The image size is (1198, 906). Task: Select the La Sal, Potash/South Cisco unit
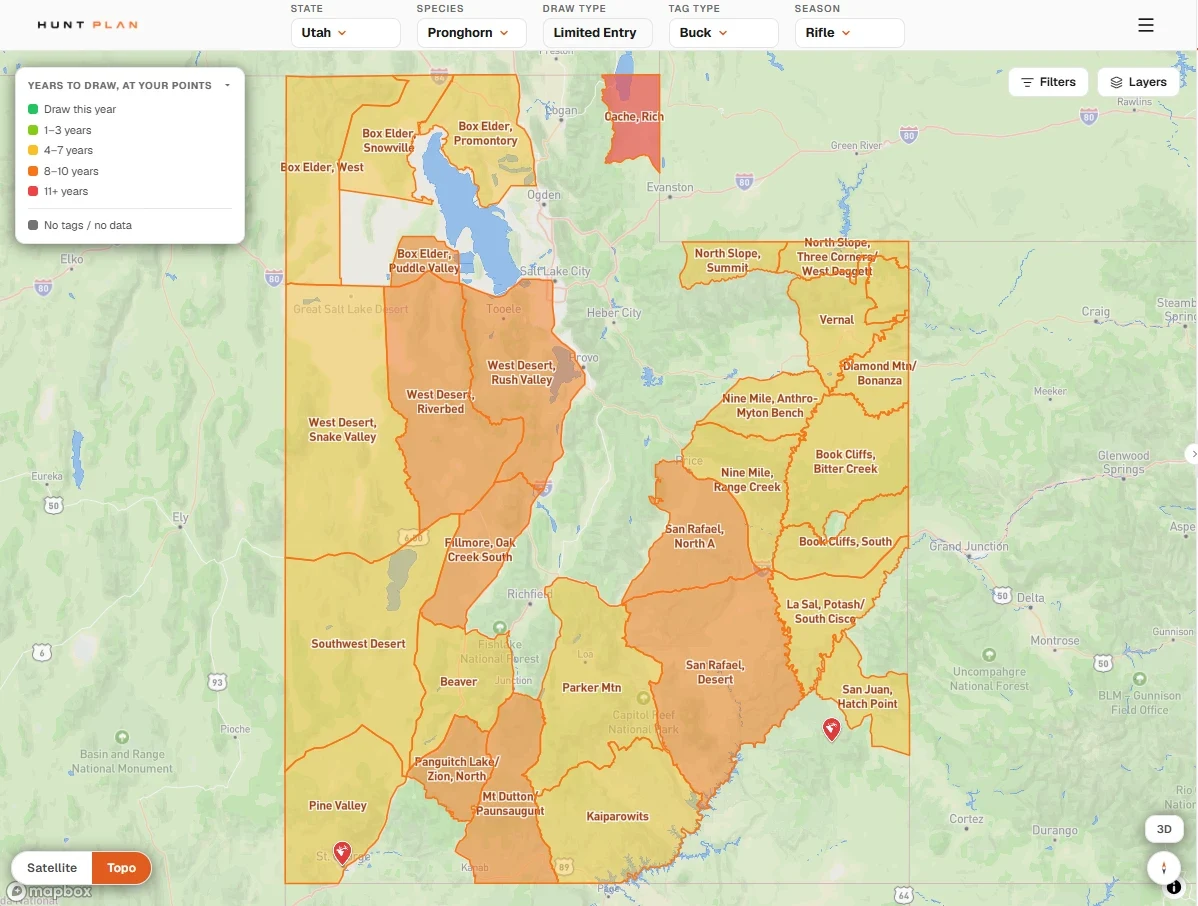(825, 611)
